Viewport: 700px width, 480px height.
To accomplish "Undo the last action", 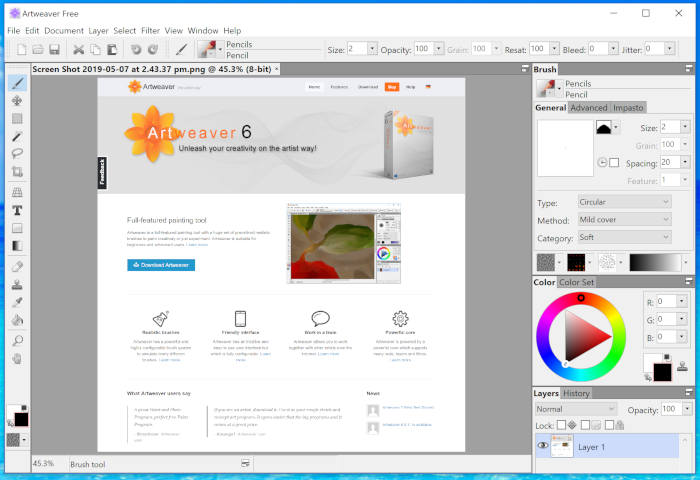I will [136, 49].
